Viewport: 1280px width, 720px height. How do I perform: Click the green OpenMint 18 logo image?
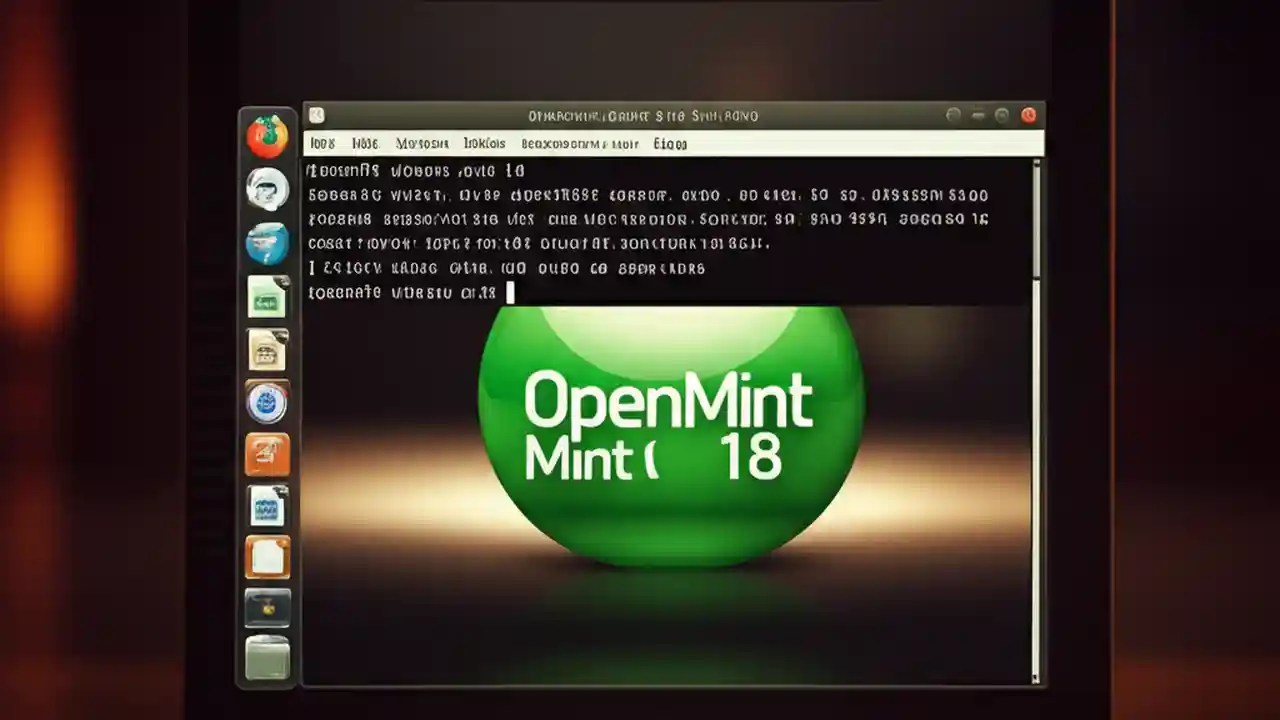tap(668, 440)
